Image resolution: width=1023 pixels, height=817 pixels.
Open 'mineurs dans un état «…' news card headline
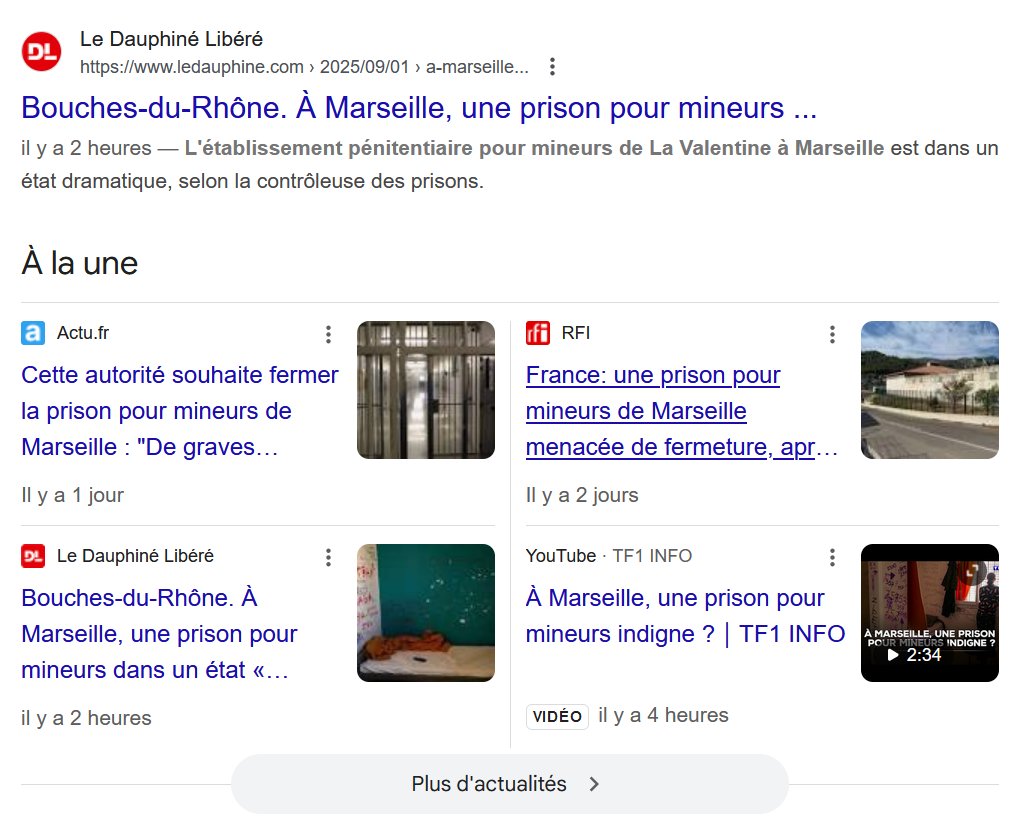coord(159,634)
